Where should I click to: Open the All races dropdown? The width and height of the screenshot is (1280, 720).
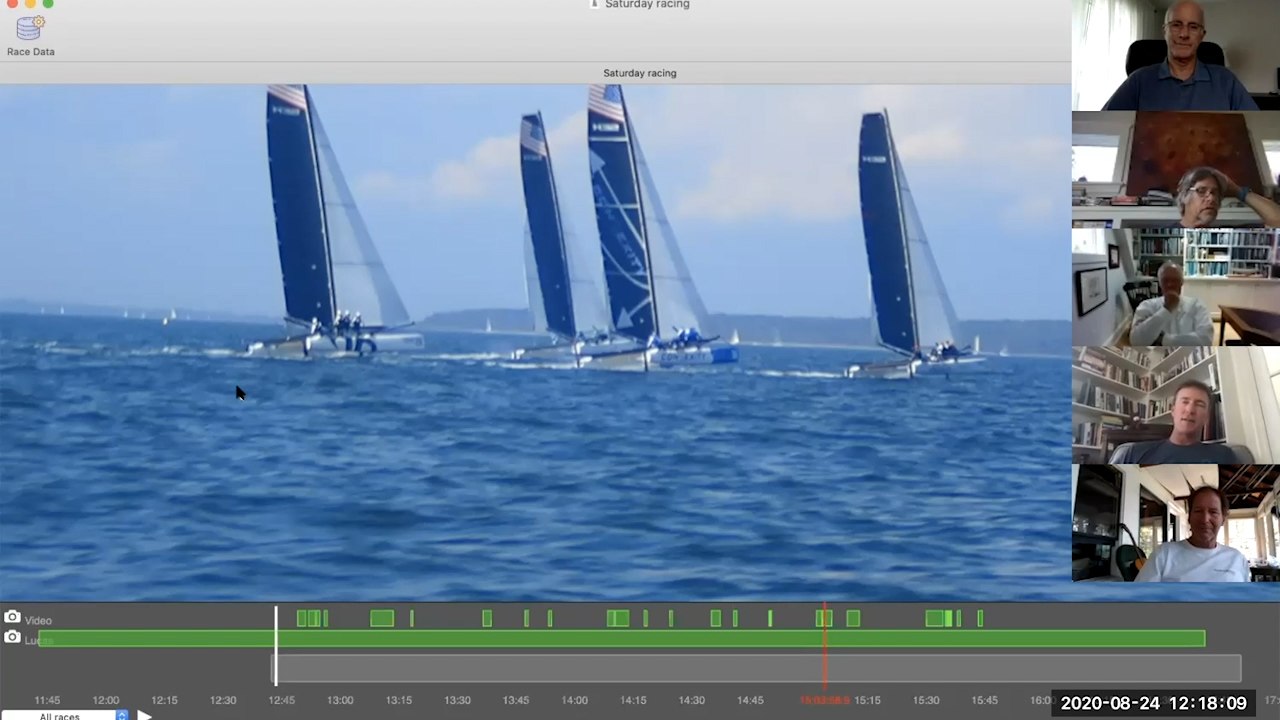pyautogui.click(x=66, y=716)
